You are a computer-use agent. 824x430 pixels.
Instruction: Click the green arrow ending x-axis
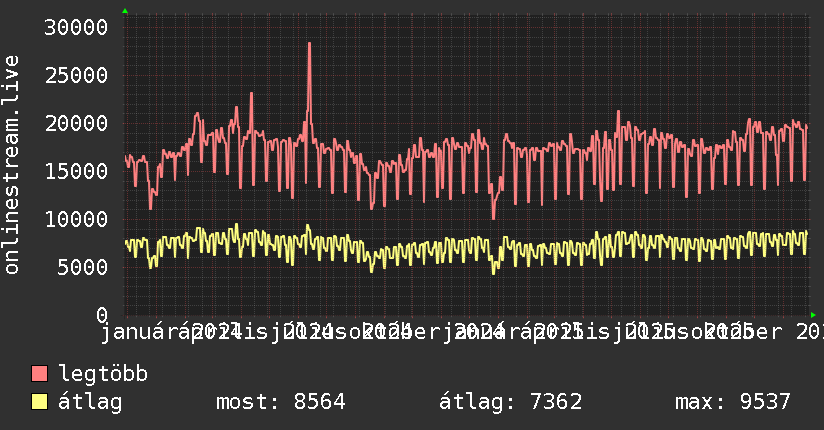pos(813,315)
